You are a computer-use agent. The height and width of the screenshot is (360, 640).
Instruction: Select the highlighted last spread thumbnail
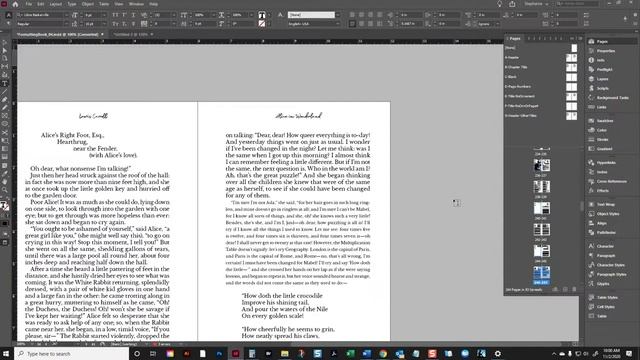pyautogui.click(x=541, y=273)
